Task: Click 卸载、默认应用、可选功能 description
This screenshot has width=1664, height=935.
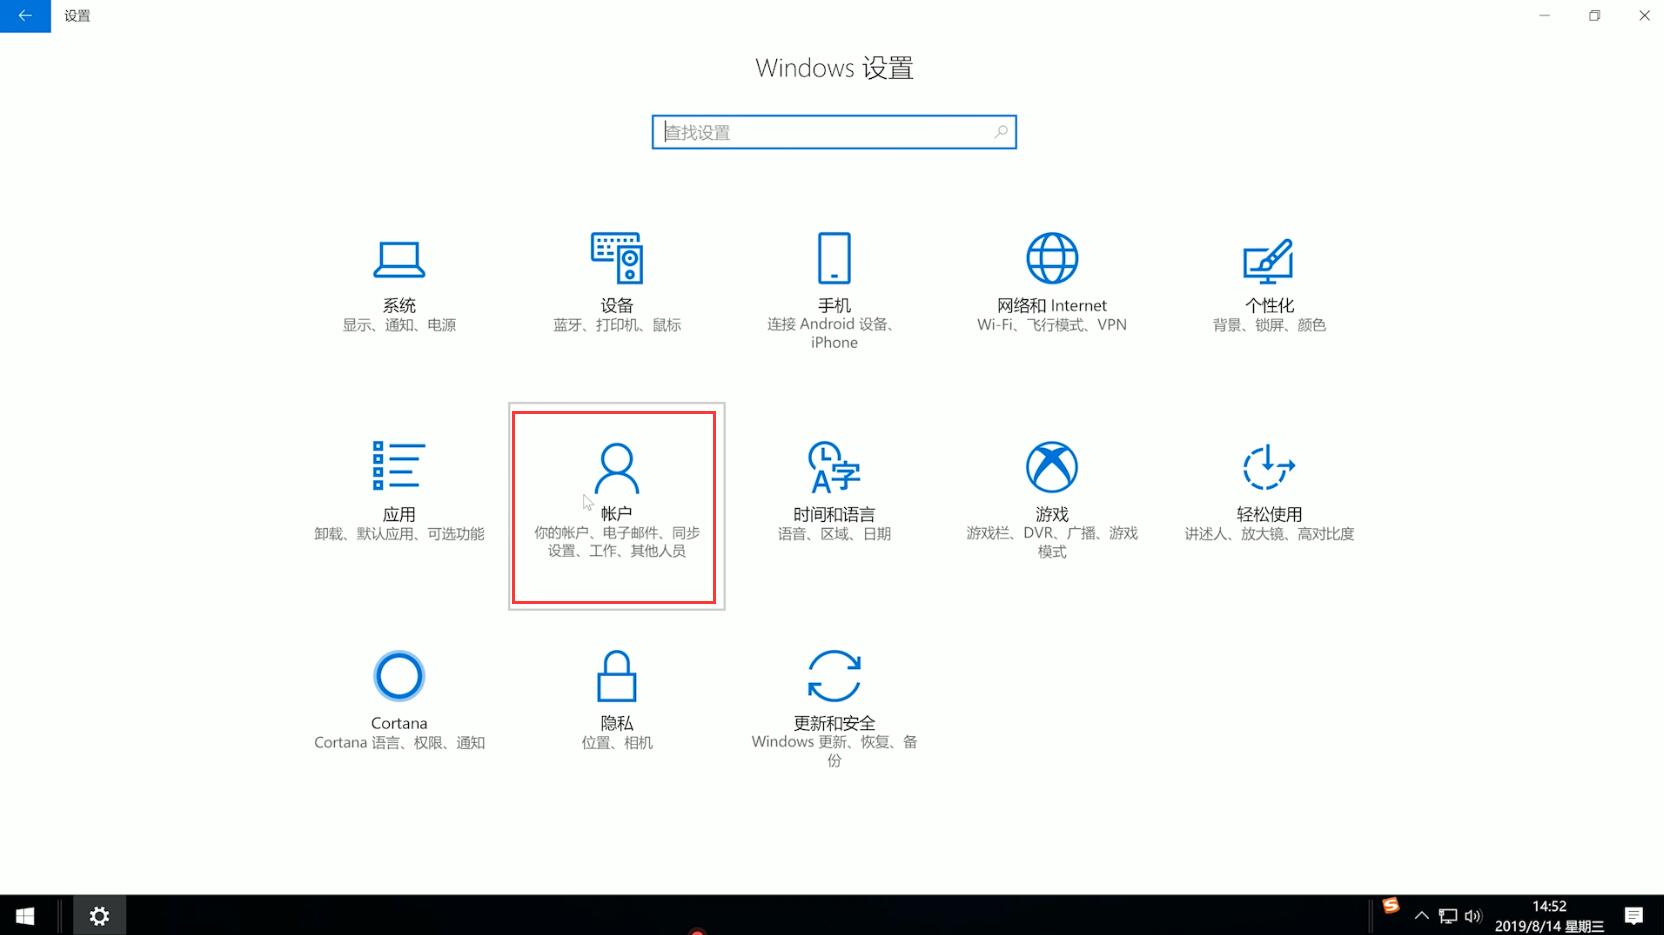Action: click(x=399, y=534)
